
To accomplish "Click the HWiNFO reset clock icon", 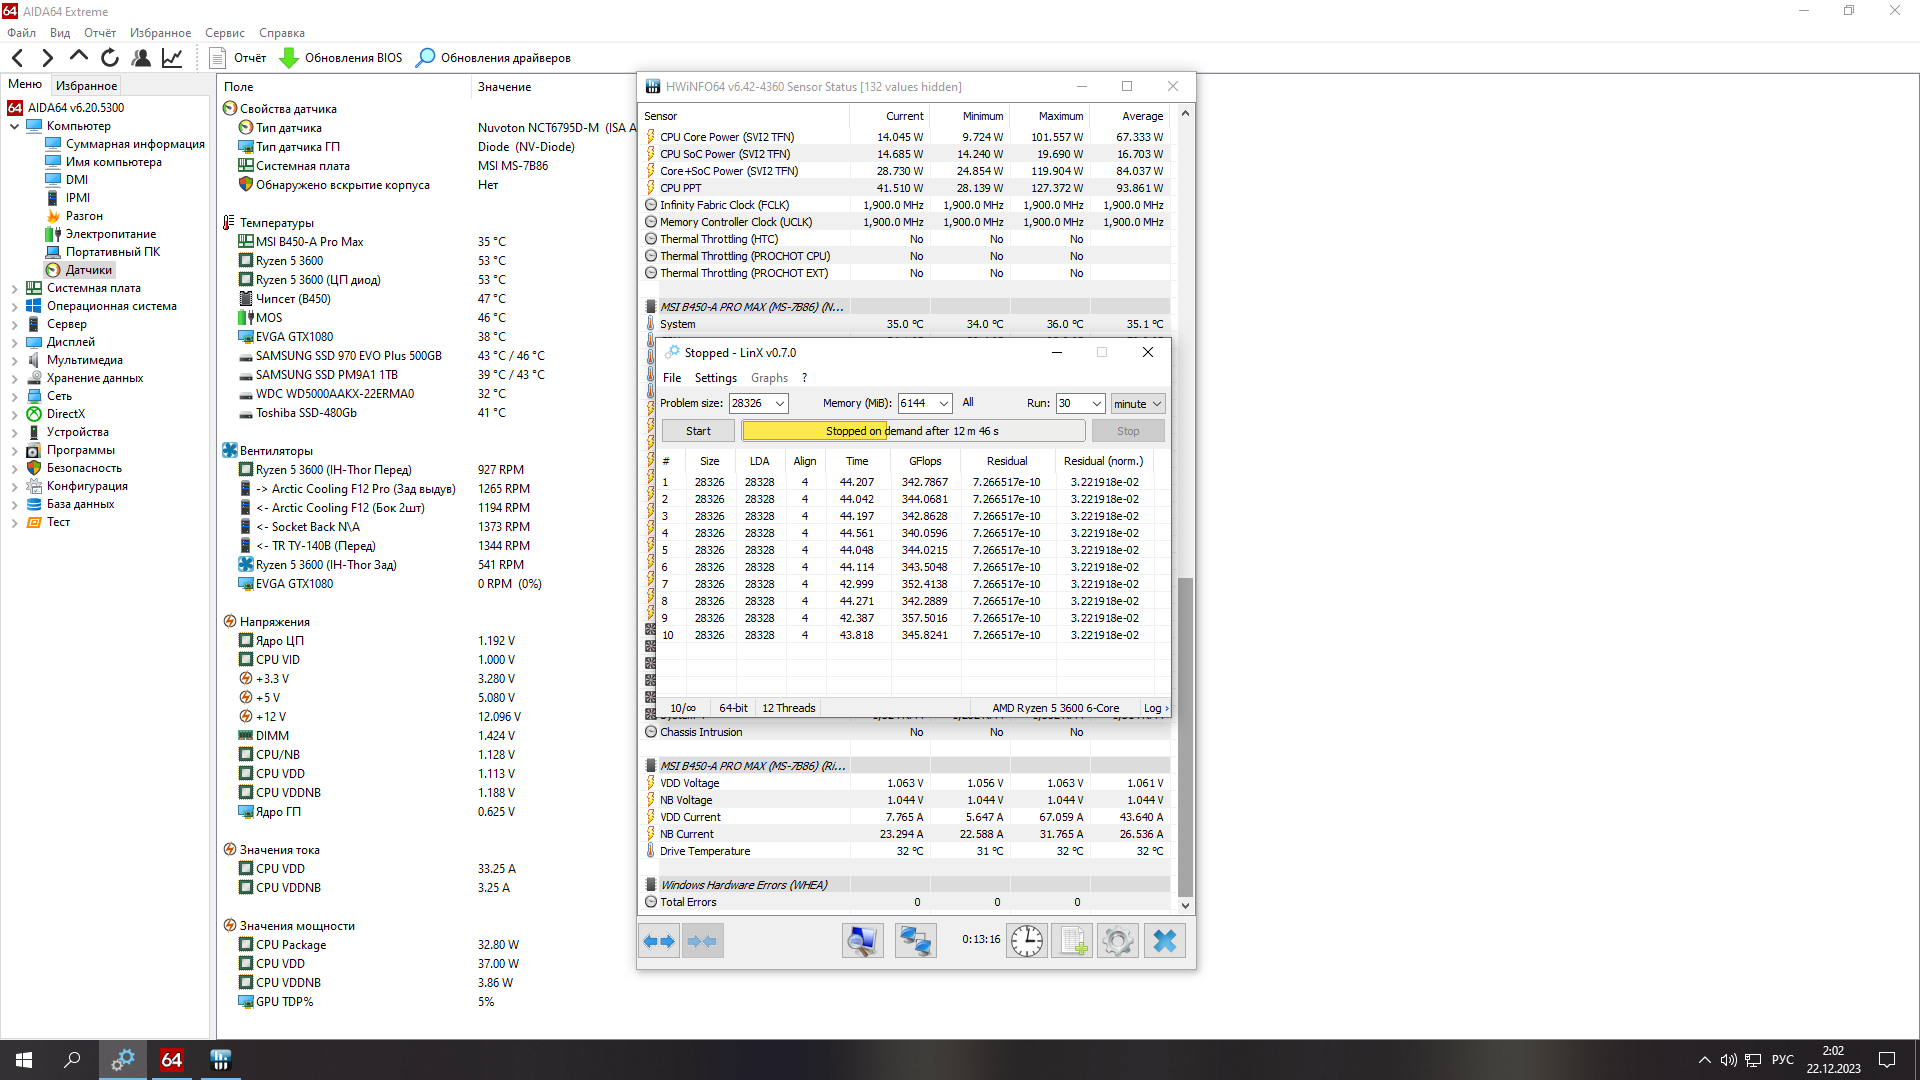I will click(x=1027, y=941).
